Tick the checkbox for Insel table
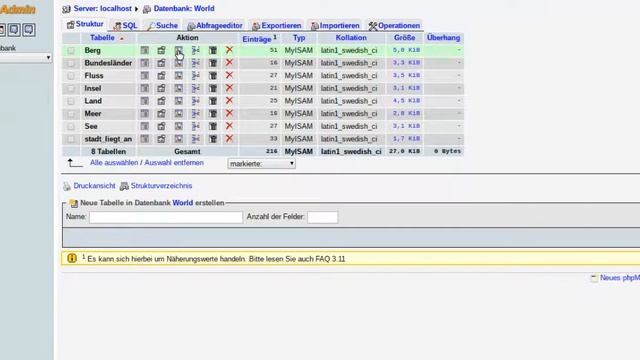The image size is (640, 360). tap(71, 89)
